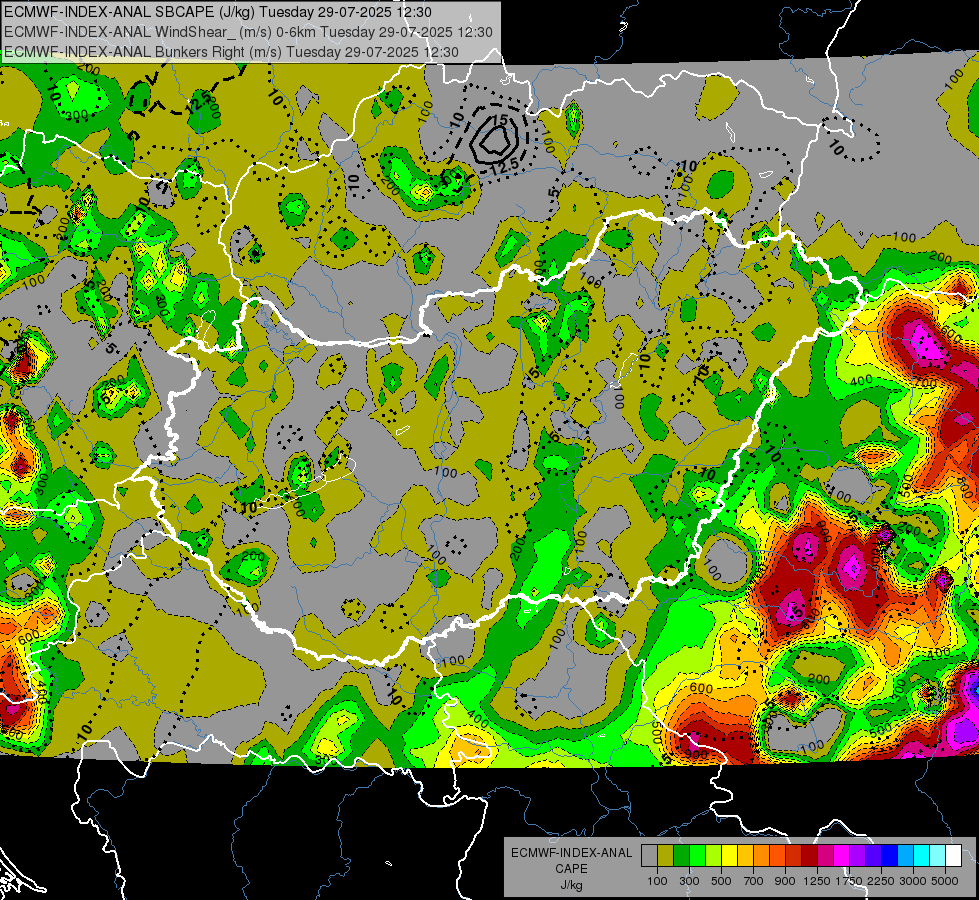Click the grey swatch left of 100
Screen dimensions: 979x900
point(649,856)
